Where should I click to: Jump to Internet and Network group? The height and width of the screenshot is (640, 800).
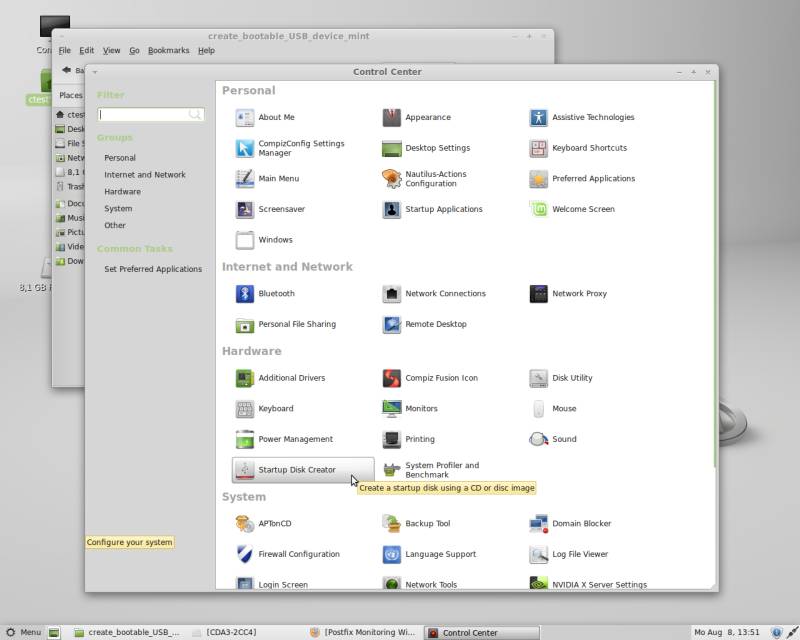(x=145, y=175)
